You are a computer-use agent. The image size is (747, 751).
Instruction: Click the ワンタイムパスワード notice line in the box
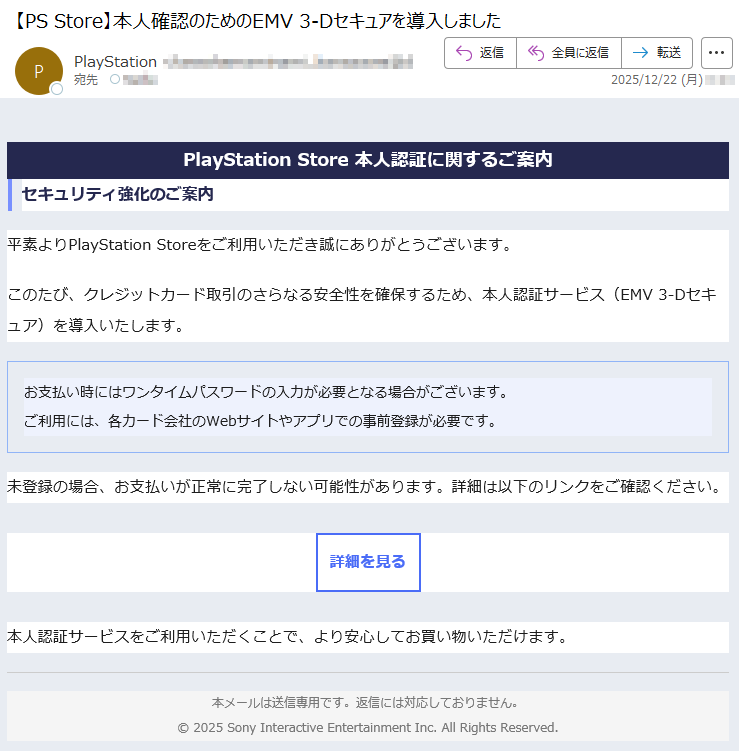tap(266, 391)
